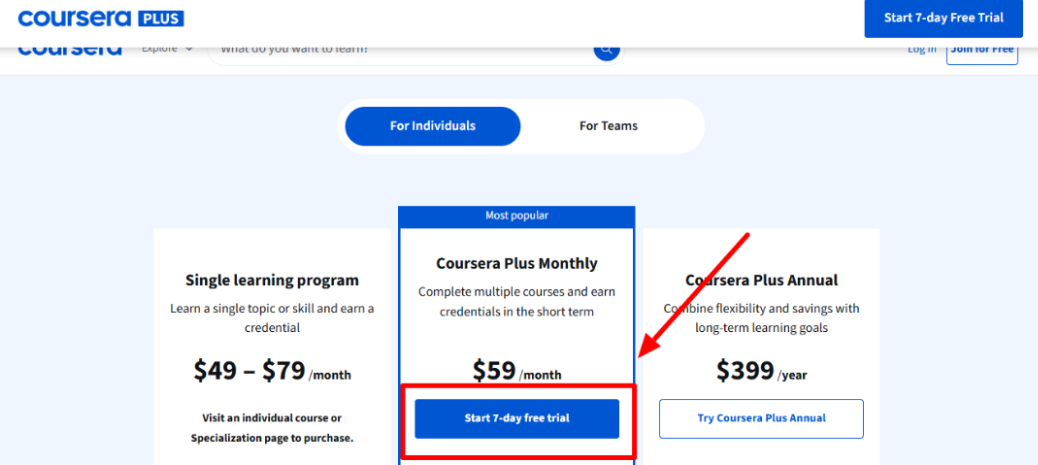Click the Coursera Plus Annual plan title
Viewport: 1038px width, 465px height.
(x=761, y=280)
